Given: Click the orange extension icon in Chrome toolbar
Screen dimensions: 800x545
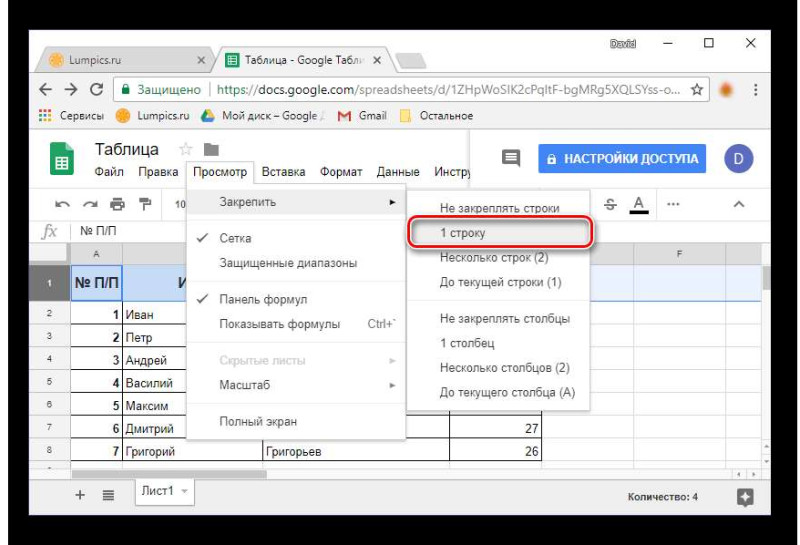Looking at the screenshot, I should coord(726,90).
